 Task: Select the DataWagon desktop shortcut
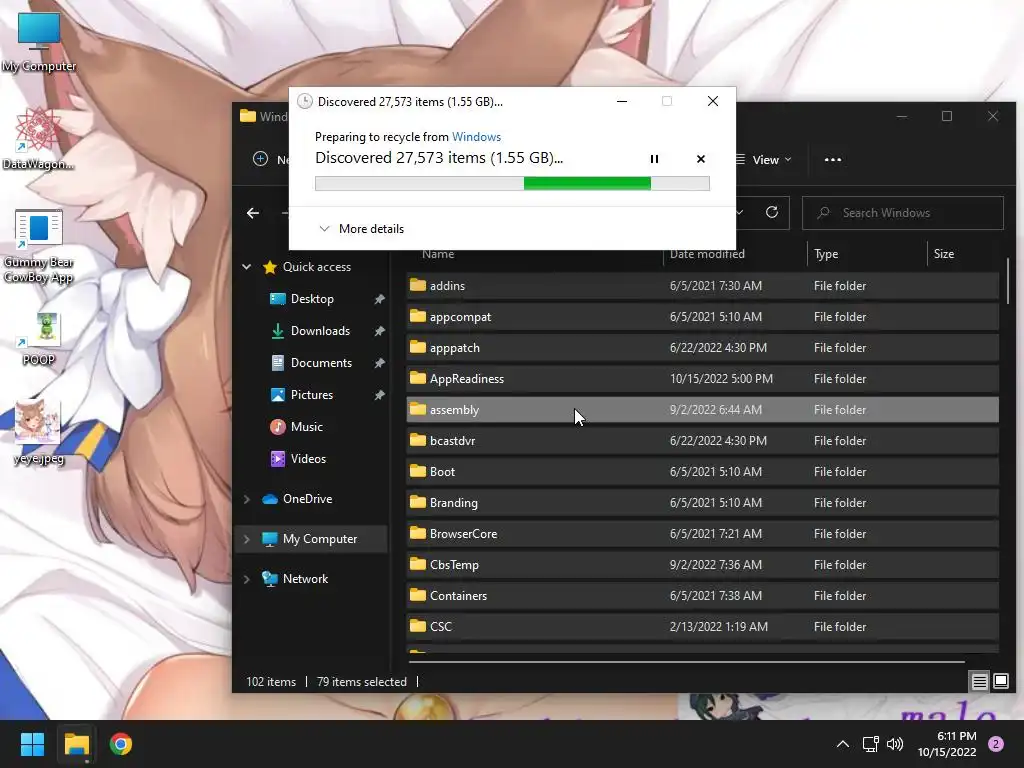click(x=39, y=139)
